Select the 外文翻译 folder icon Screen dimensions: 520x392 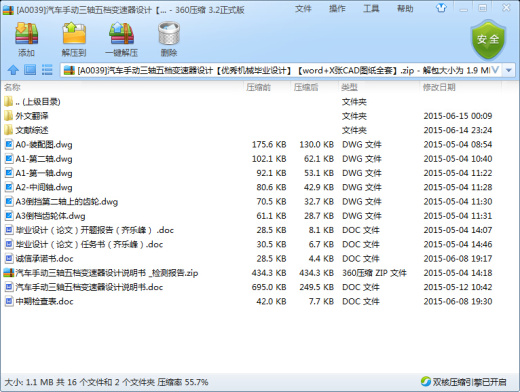pyautogui.click(x=8, y=116)
